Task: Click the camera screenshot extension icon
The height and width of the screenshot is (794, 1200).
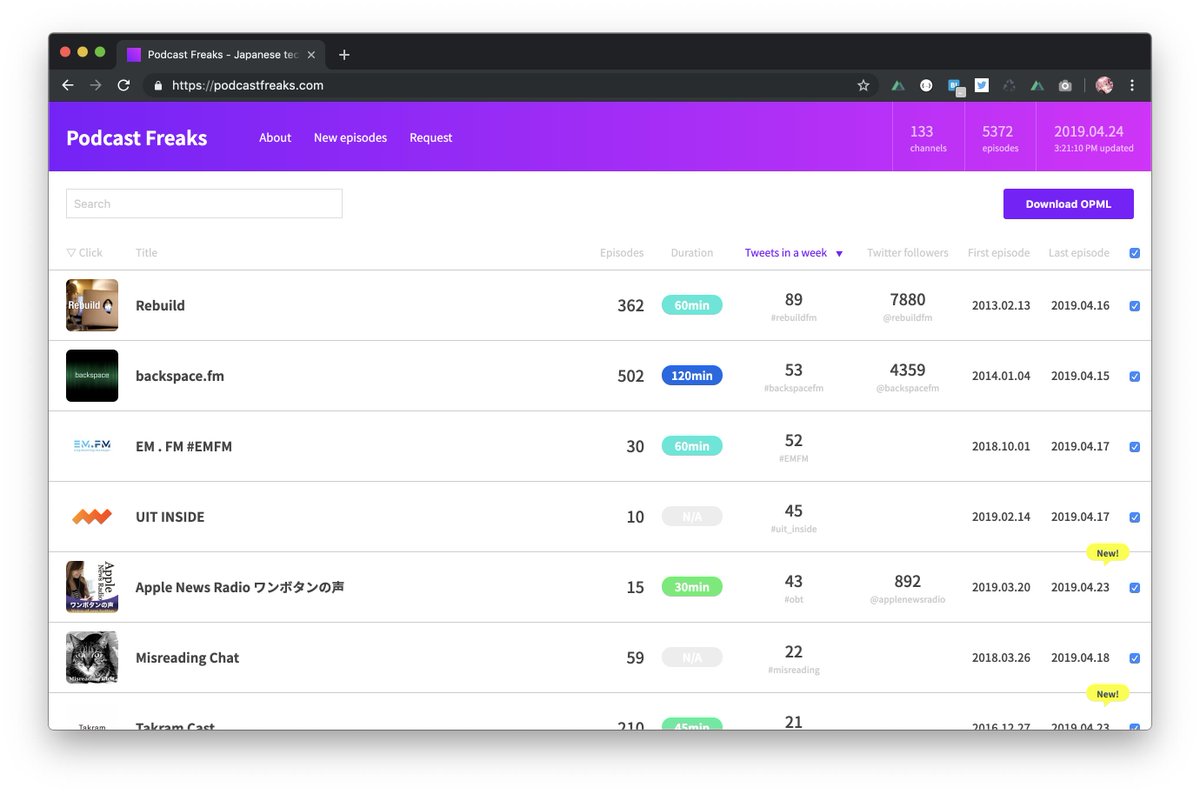Action: pyautogui.click(x=1065, y=86)
